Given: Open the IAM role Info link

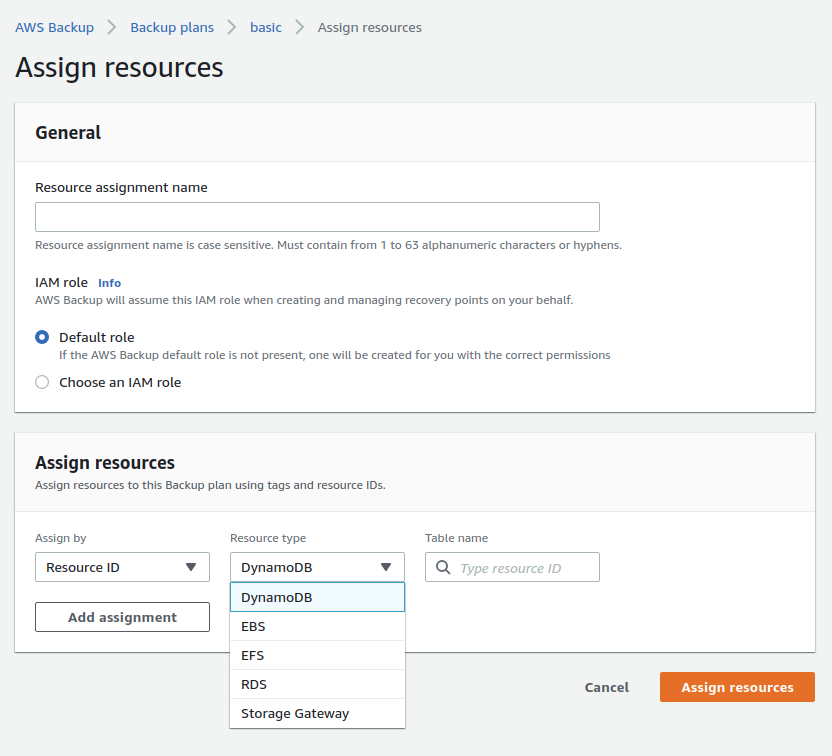Looking at the screenshot, I should pyautogui.click(x=109, y=283).
